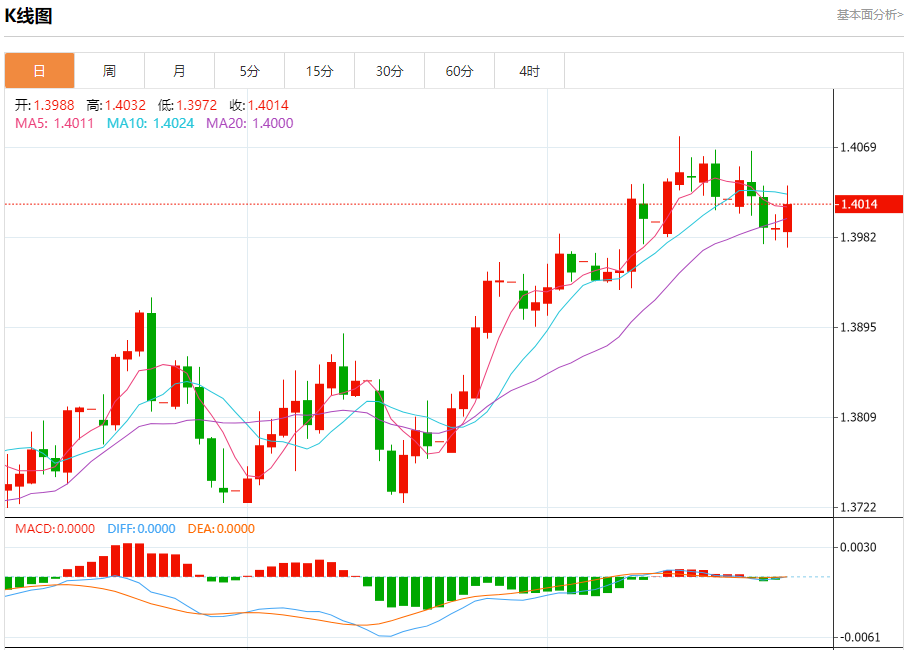
Task: Click the rightmost red candlestick
Action: click(x=788, y=217)
